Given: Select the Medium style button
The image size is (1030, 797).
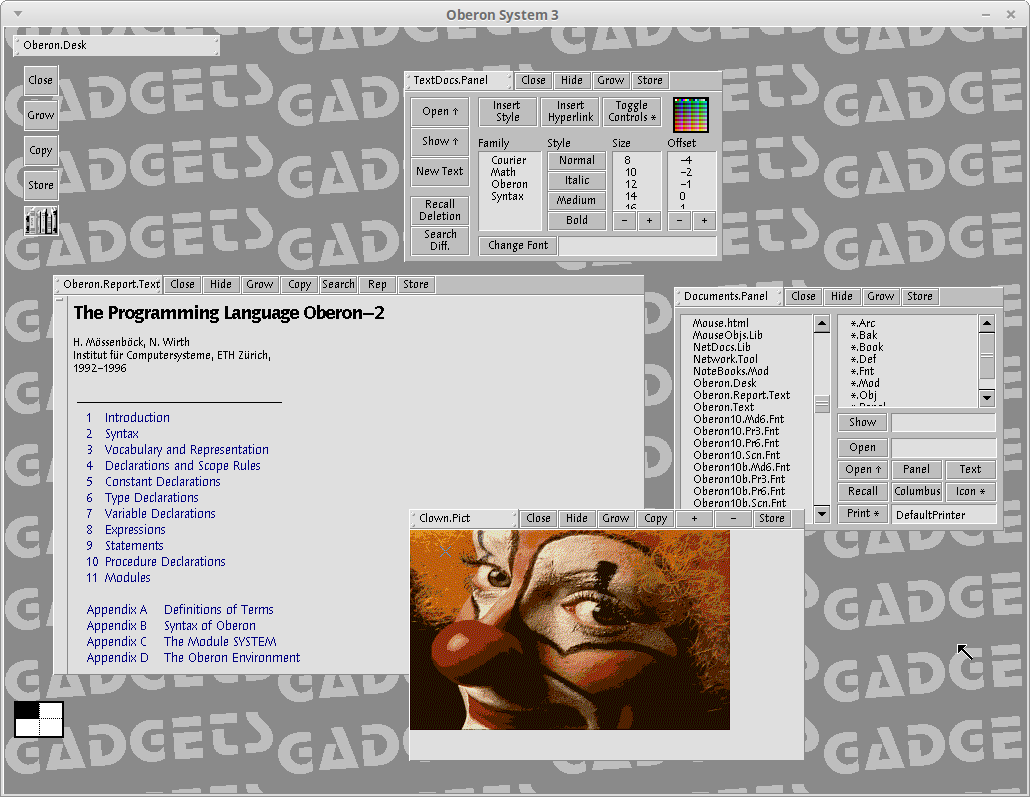Looking at the screenshot, I should 577,200.
